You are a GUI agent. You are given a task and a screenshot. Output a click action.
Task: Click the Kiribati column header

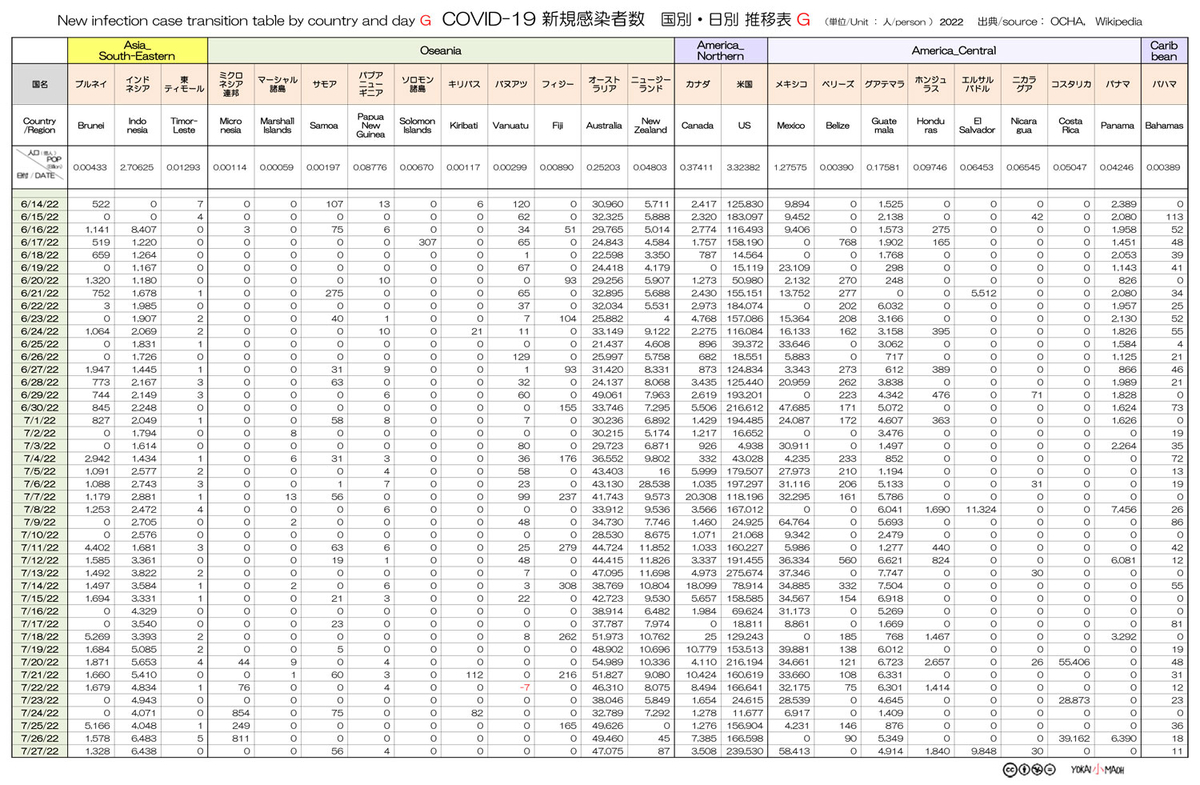(x=463, y=127)
